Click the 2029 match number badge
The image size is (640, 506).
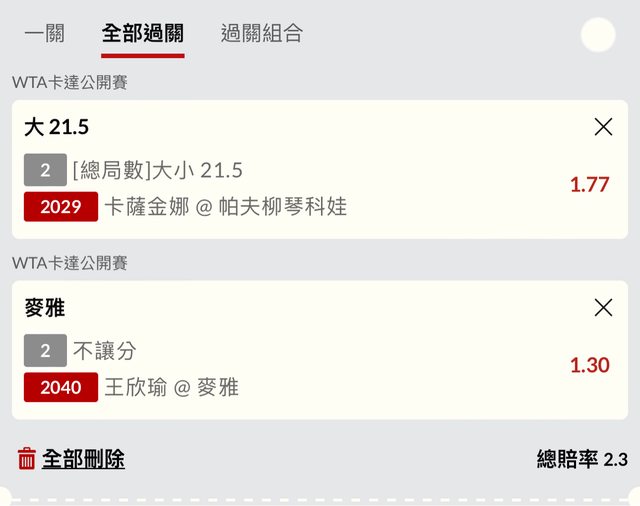(x=61, y=207)
